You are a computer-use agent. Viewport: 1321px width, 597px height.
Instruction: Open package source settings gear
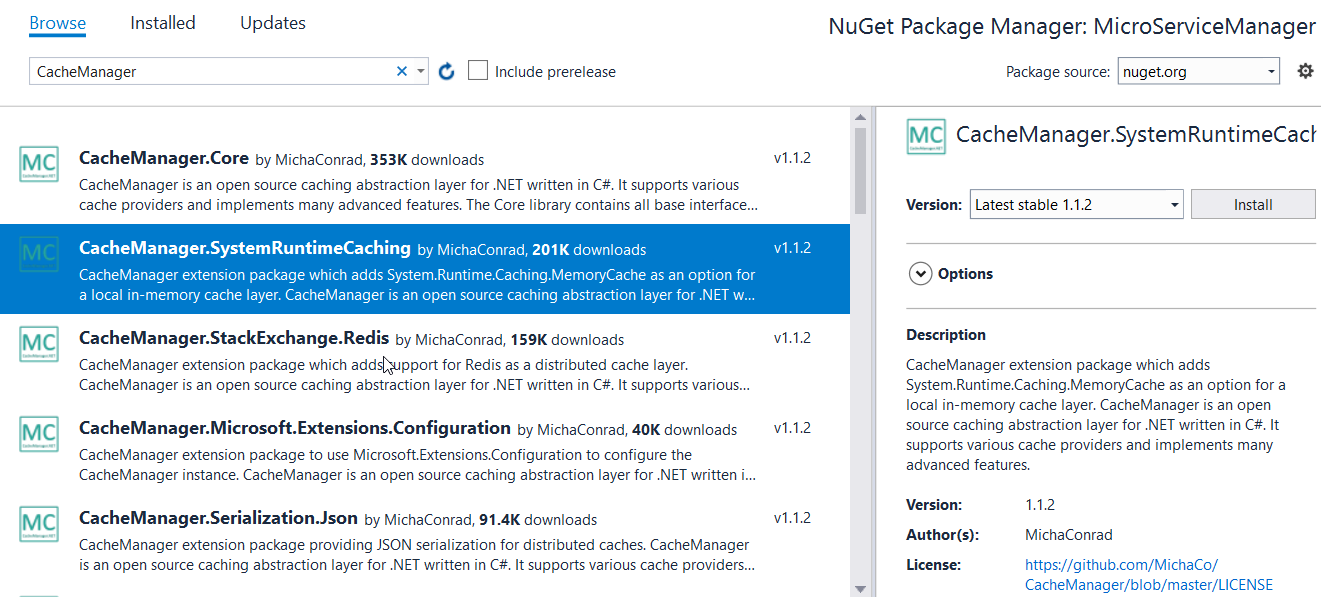click(1305, 71)
